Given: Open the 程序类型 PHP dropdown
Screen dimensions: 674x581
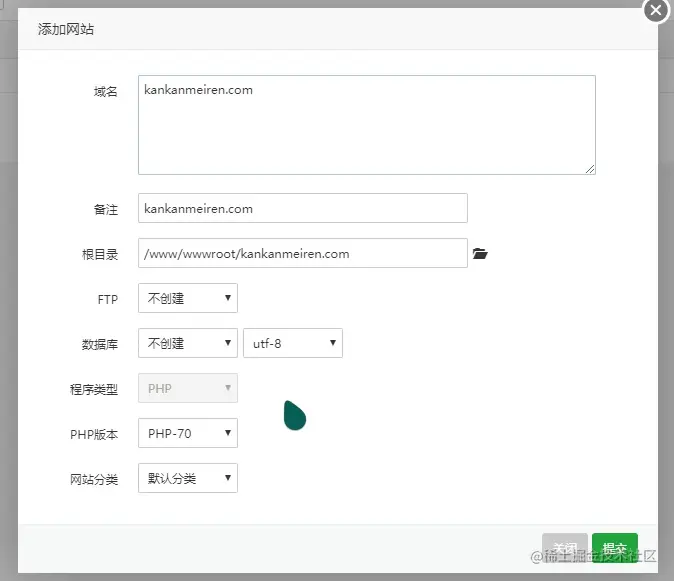Looking at the screenshot, I should point(188,388).
